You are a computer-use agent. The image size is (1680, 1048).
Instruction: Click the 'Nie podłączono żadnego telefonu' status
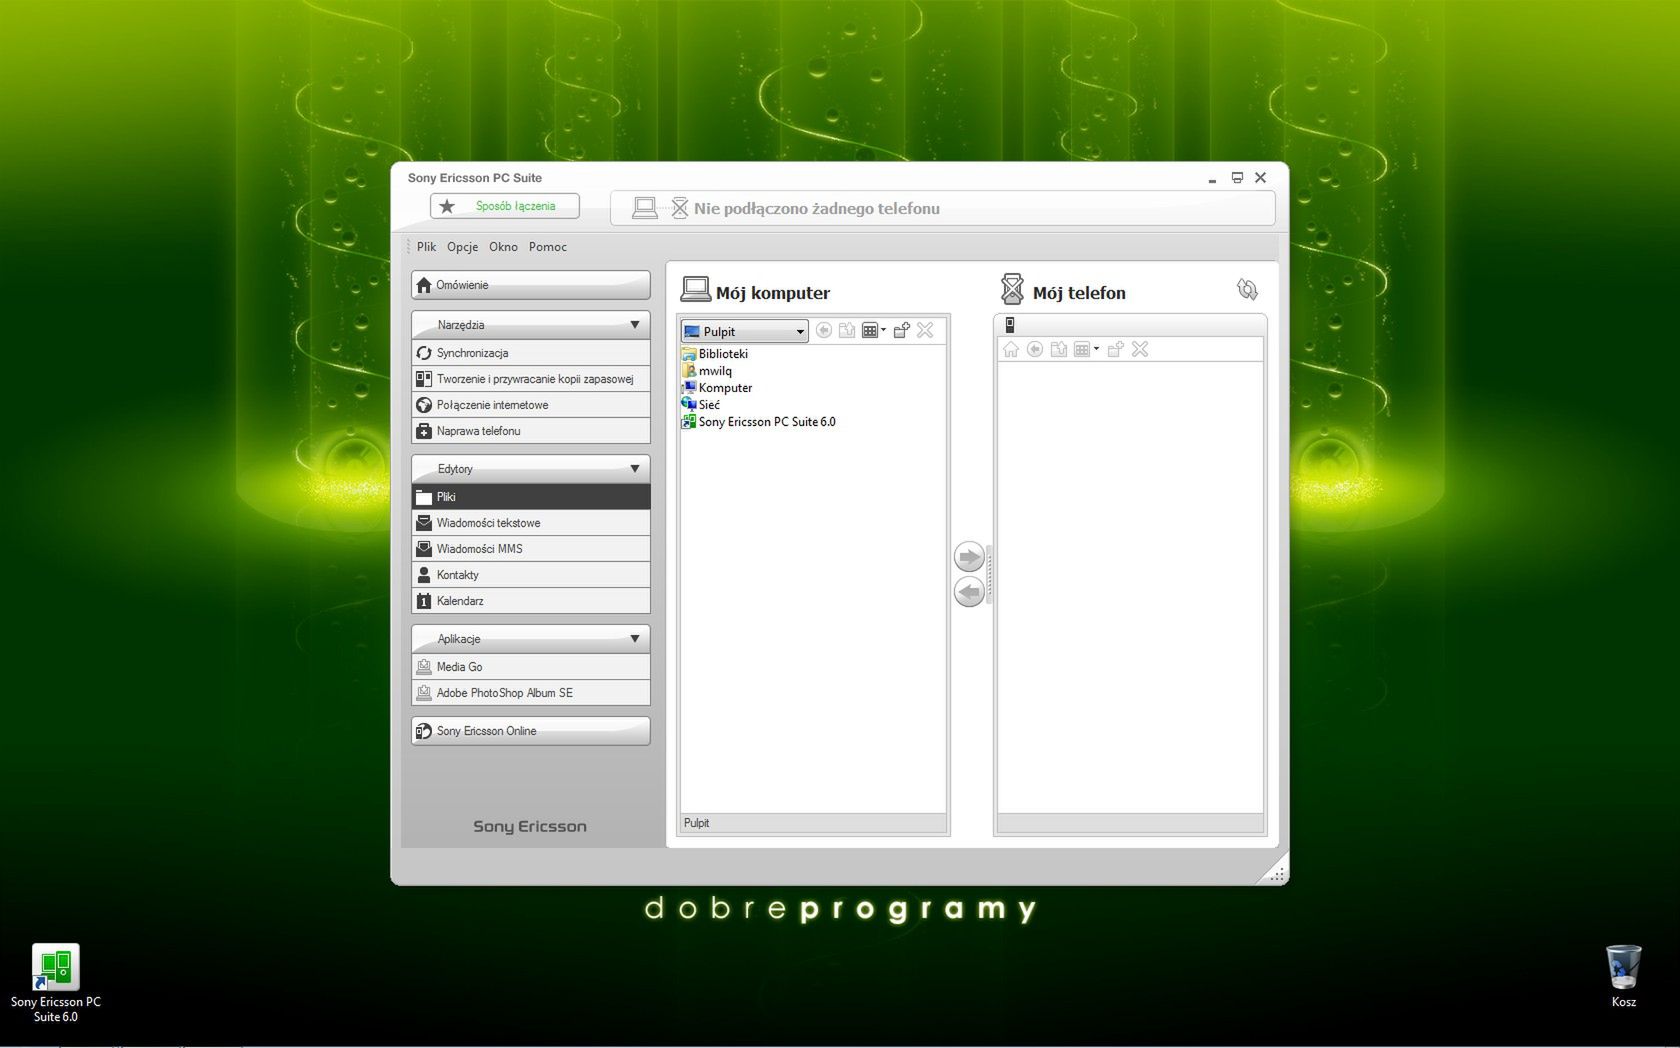(x=817, y=209)
